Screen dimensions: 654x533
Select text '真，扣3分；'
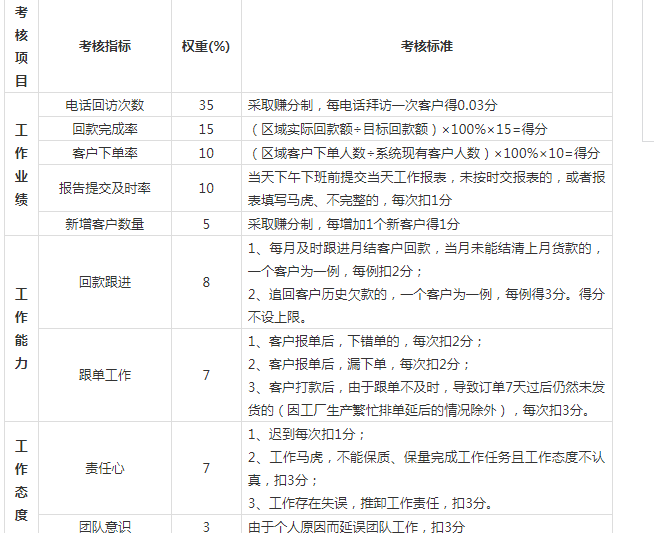tap(283, 480)
